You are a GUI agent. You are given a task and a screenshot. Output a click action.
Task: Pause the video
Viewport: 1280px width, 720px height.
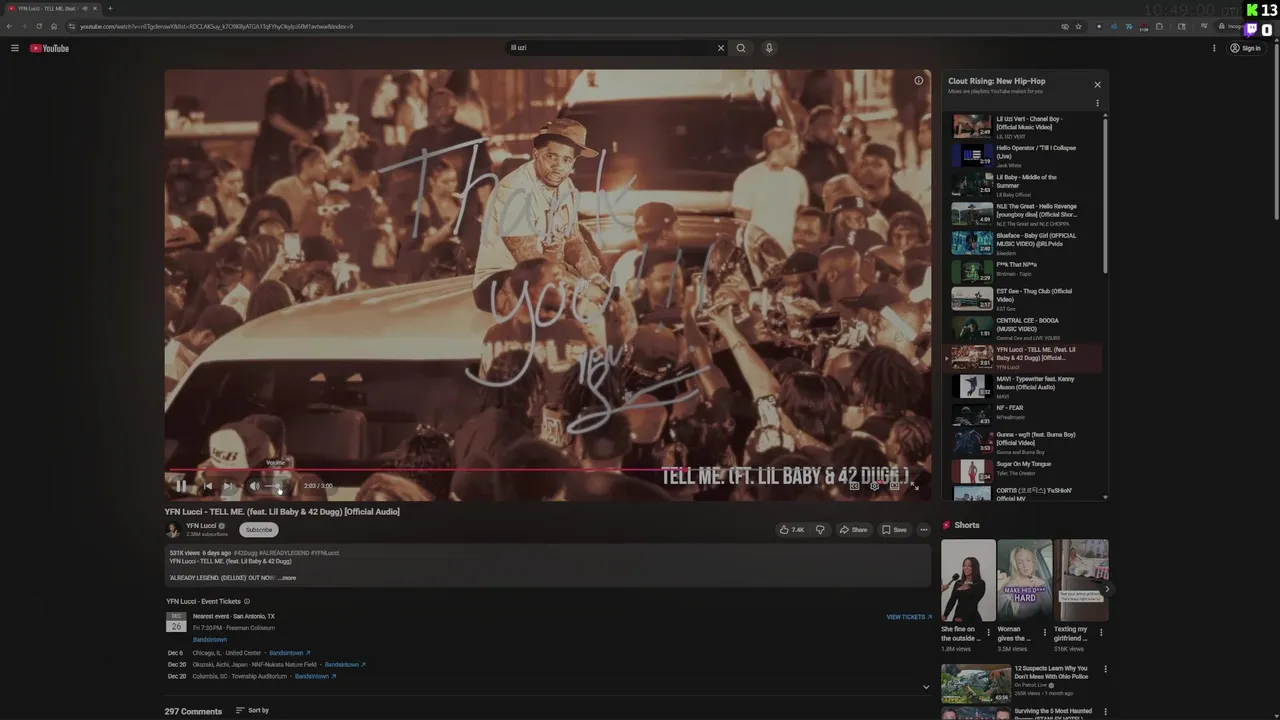coord(181,486)
